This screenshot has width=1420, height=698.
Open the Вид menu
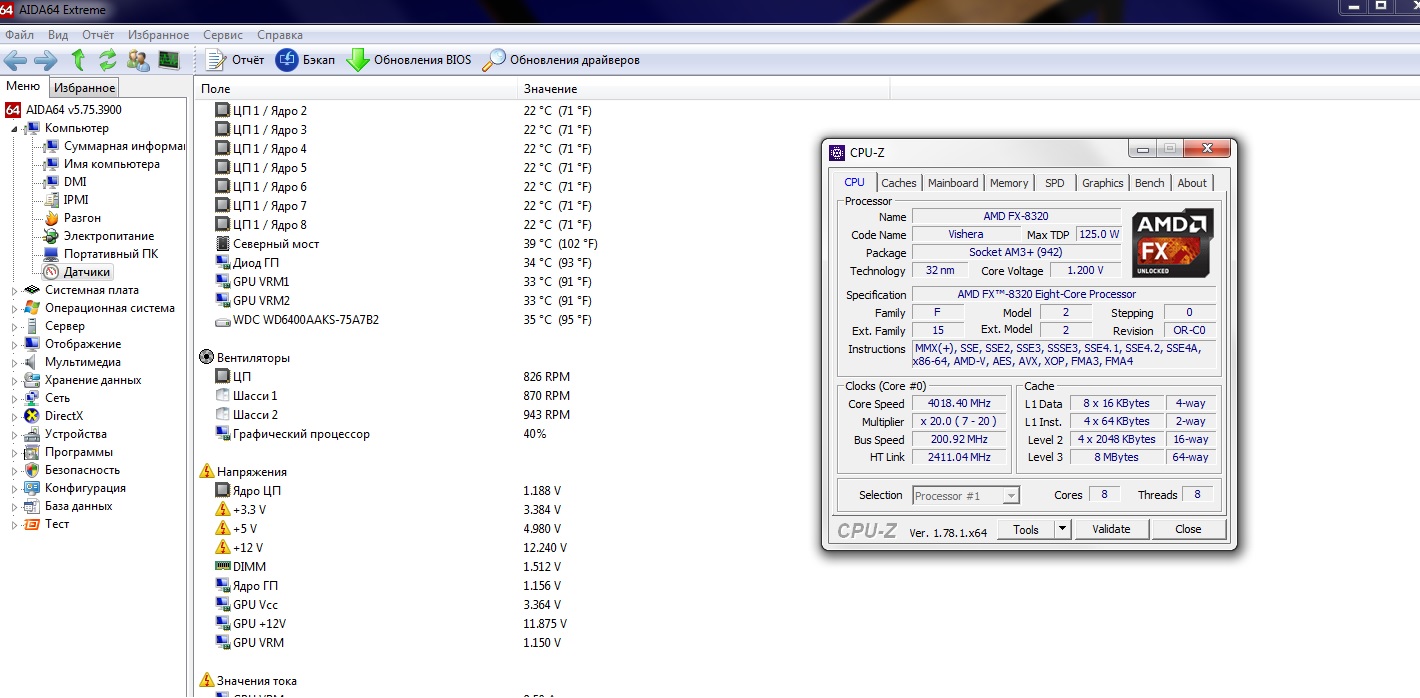pos(58,34)
